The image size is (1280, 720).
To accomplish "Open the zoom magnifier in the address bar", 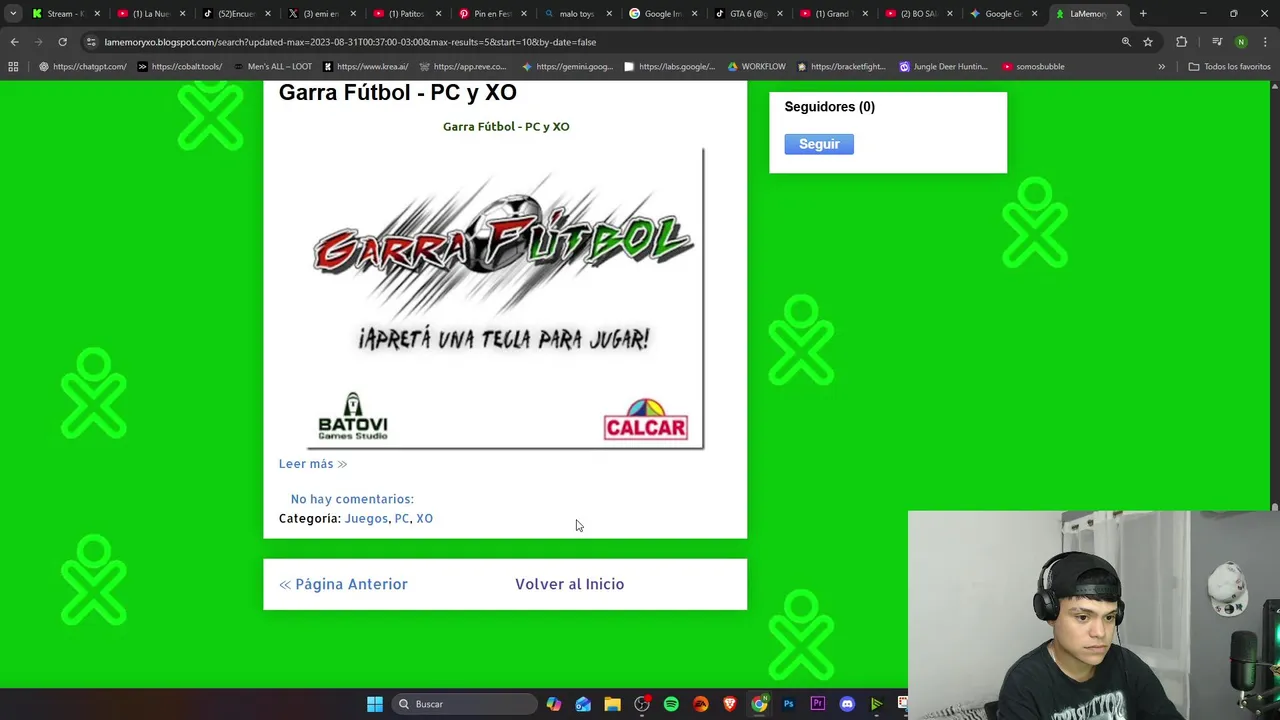I will pyautogui.click(x=1126, y=42).
